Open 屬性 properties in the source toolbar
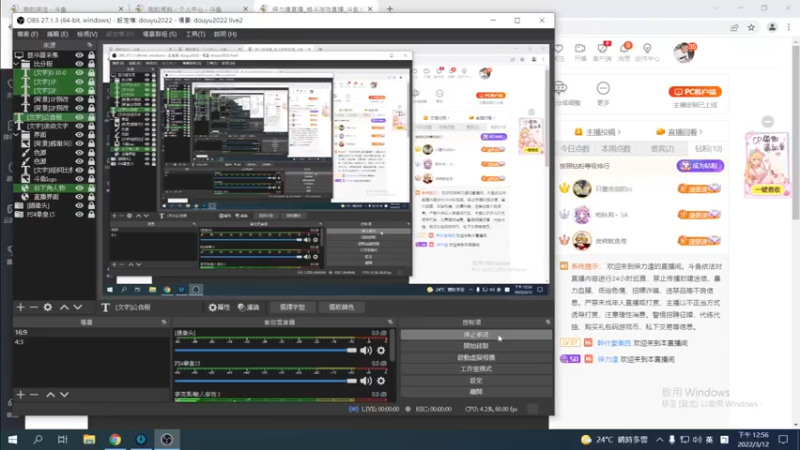 [219, 307]
